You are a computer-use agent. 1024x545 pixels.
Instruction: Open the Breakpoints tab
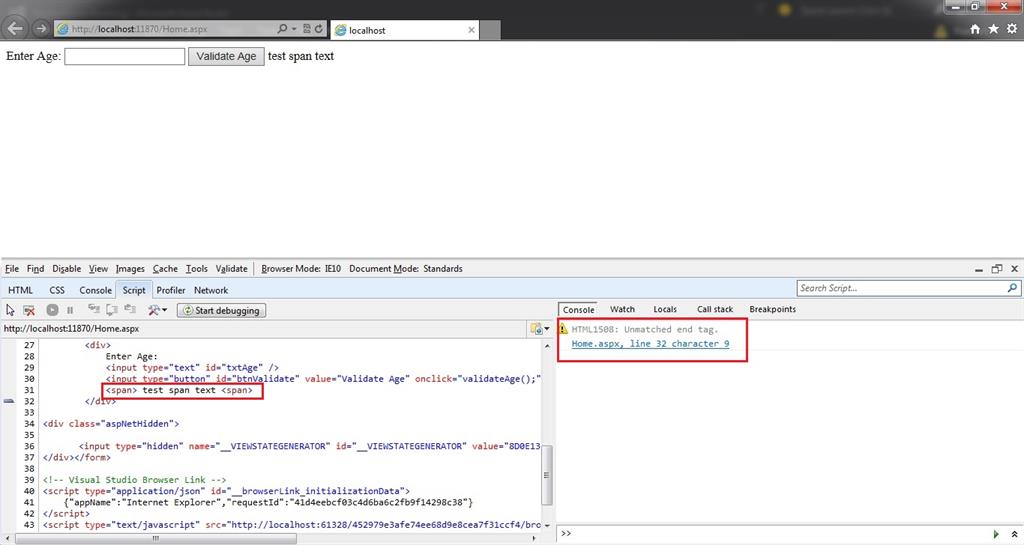tap(773, 309)
